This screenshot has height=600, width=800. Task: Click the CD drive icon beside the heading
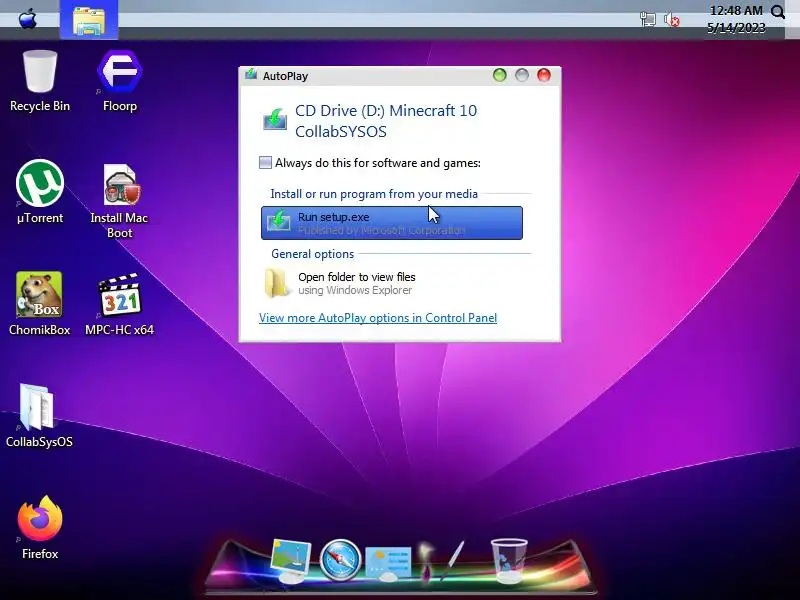[x=275, y=119]
